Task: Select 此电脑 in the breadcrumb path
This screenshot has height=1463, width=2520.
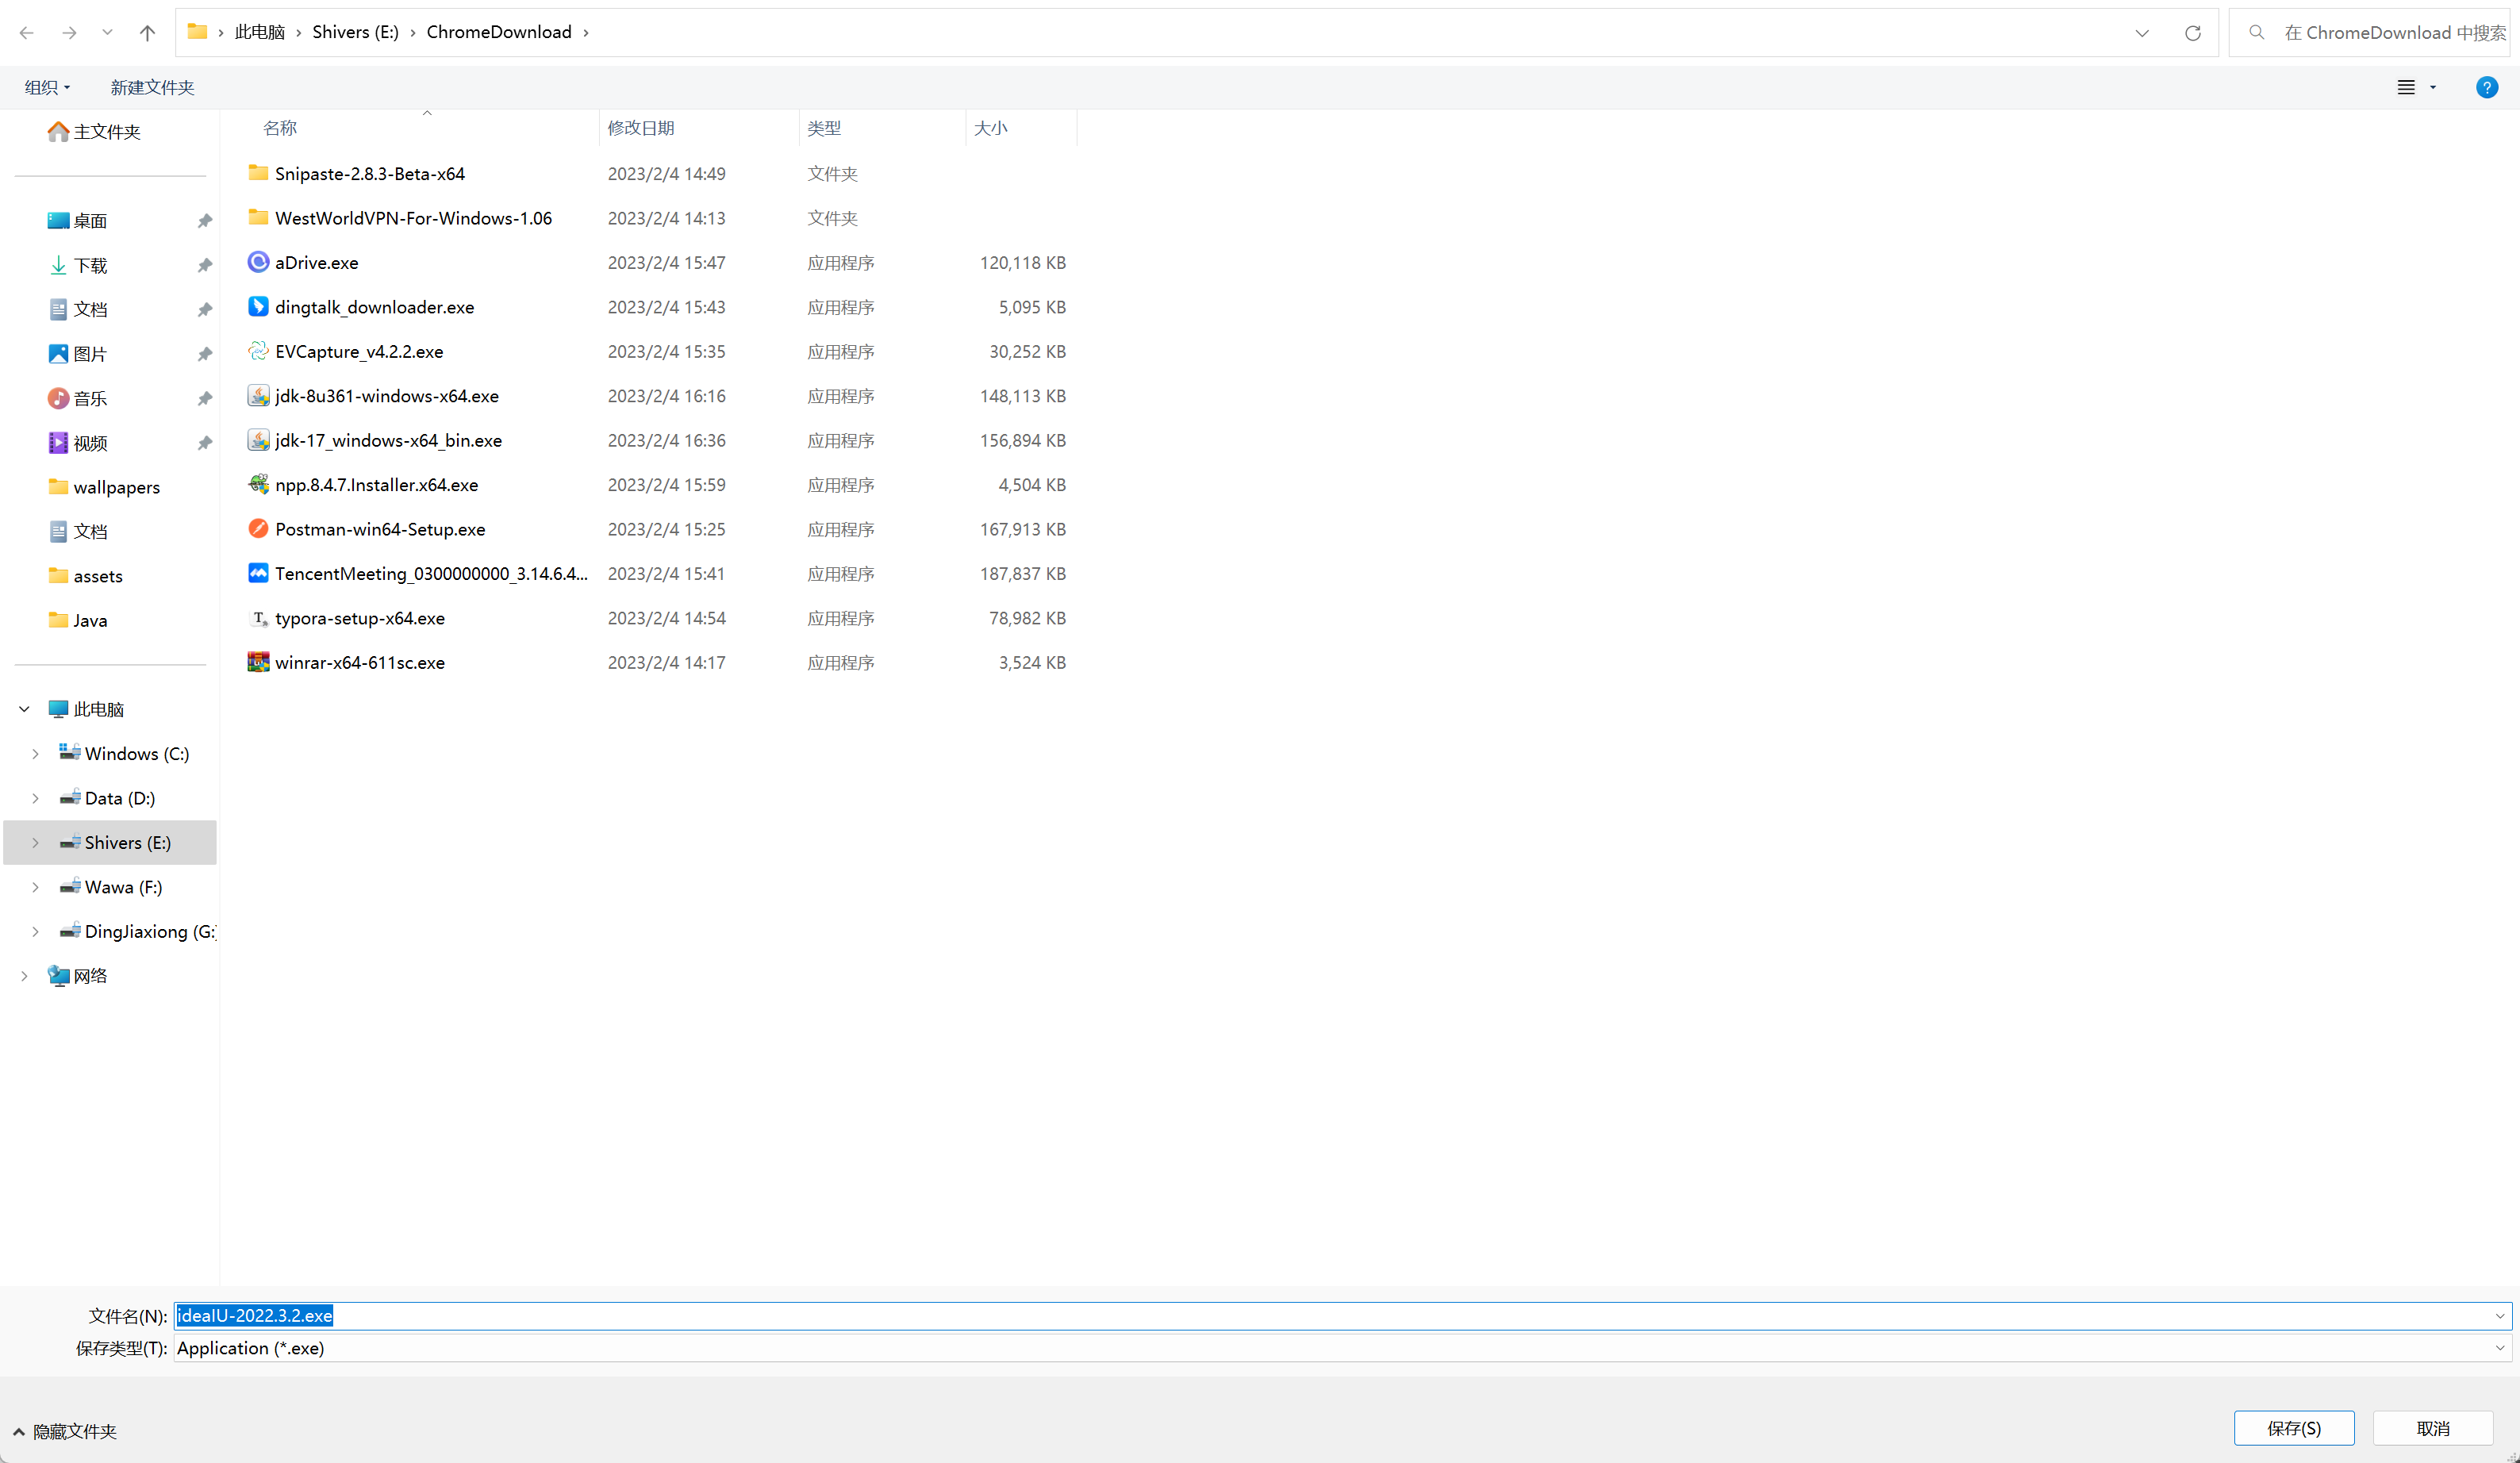Action: pos(260,32)
